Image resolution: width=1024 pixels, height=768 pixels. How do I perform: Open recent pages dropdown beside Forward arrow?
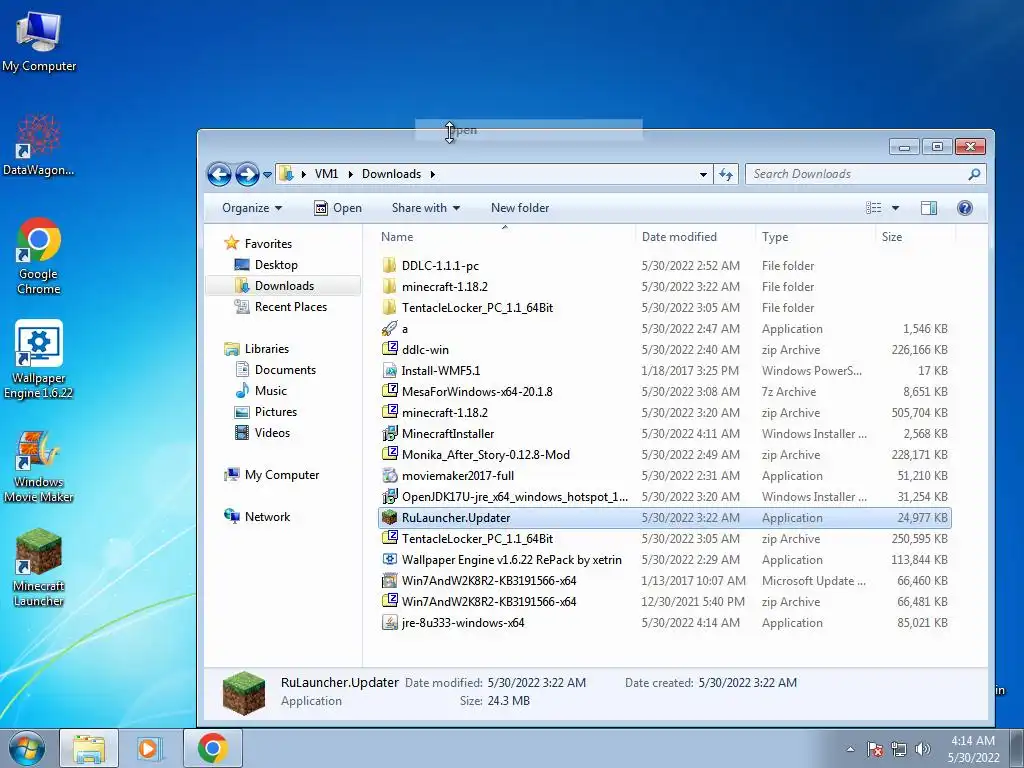pyautogui.click(x=267, y=175)
